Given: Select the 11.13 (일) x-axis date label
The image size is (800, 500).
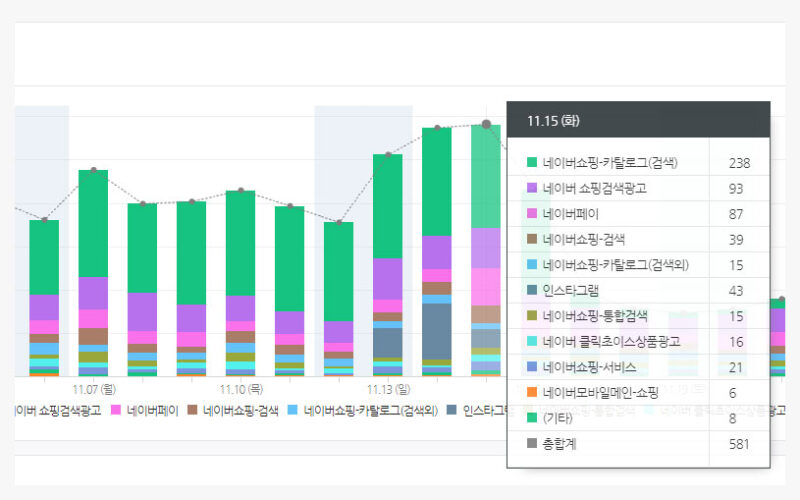Looking at the screenshot, I should (387, 388).
